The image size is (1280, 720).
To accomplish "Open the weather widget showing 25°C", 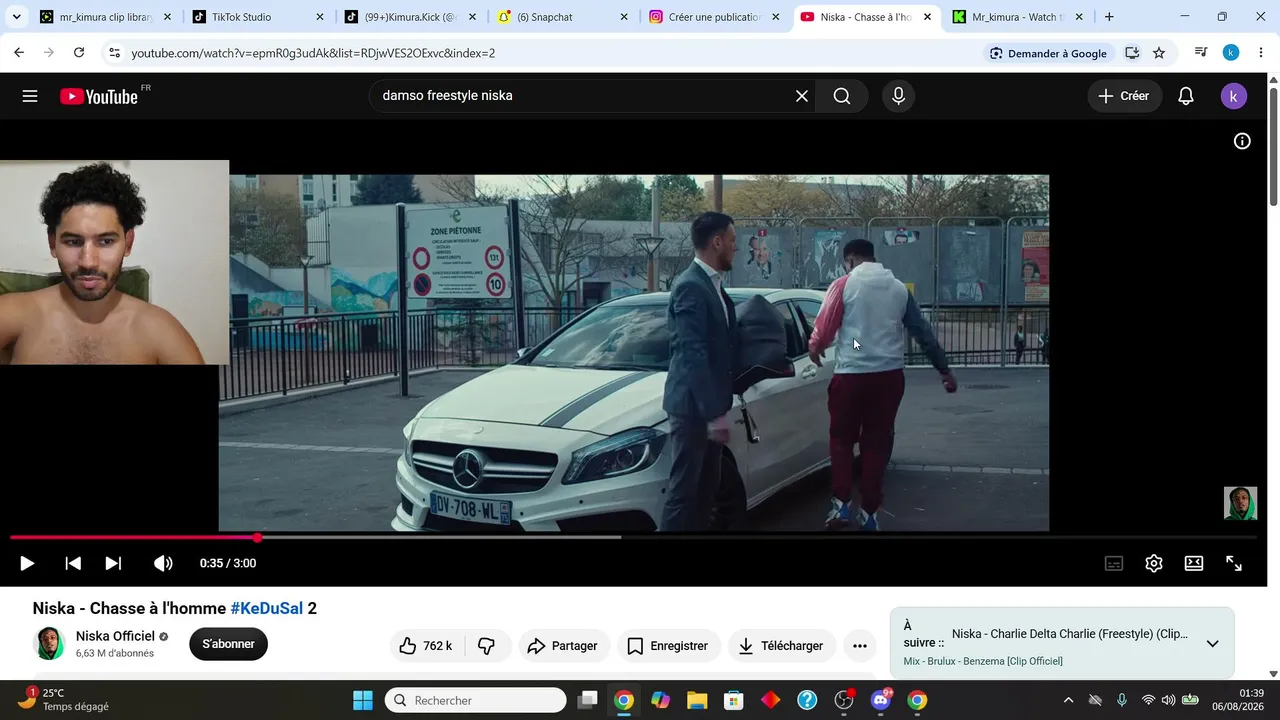I will point(62,700).
